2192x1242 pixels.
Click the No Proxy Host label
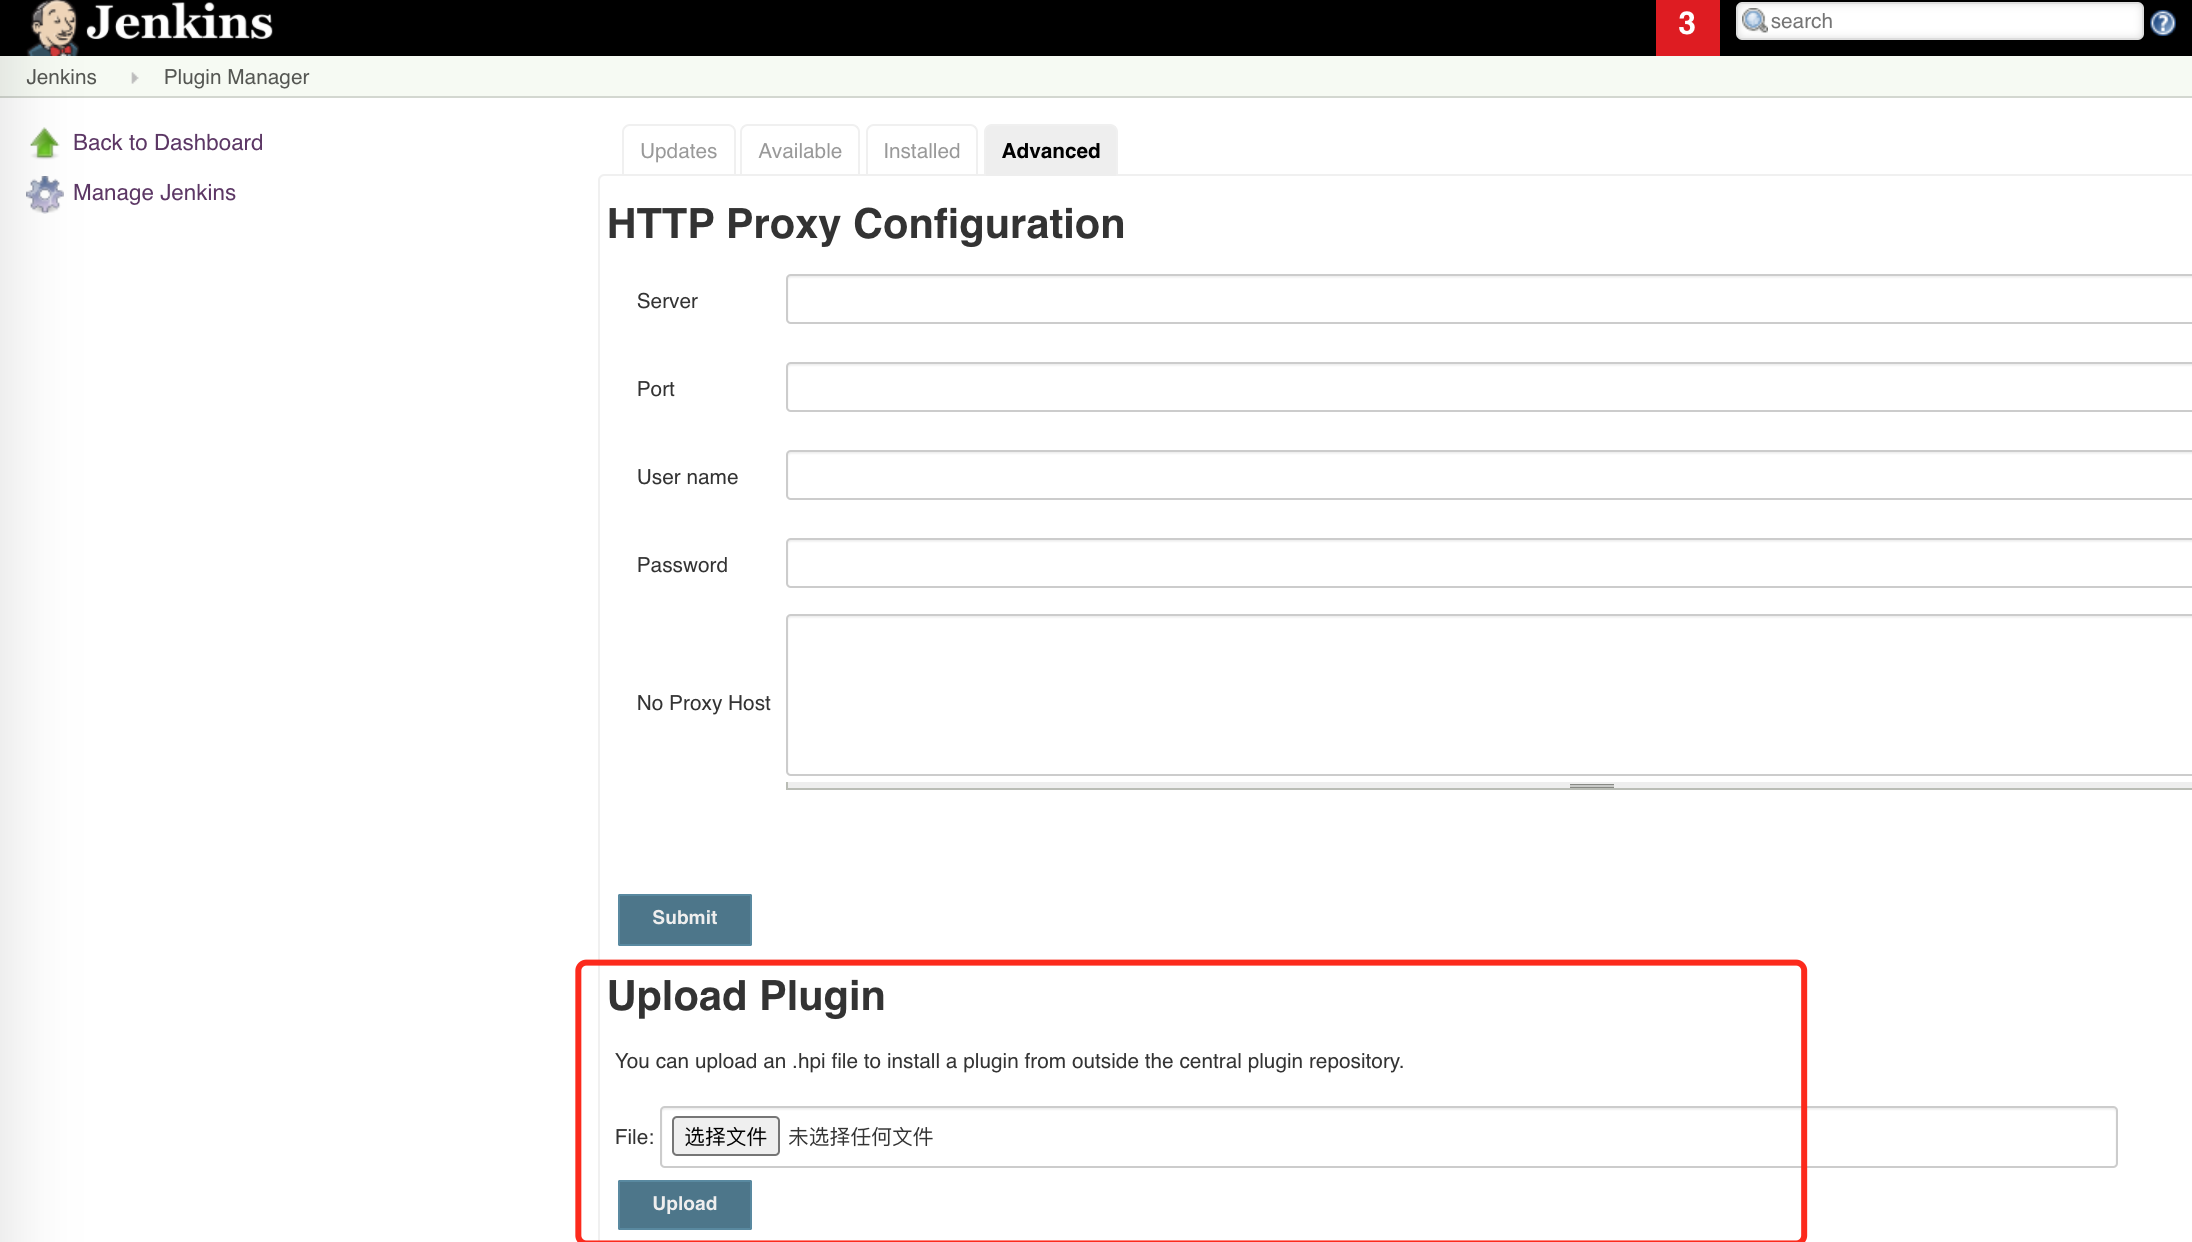click(x=704, y=703)
